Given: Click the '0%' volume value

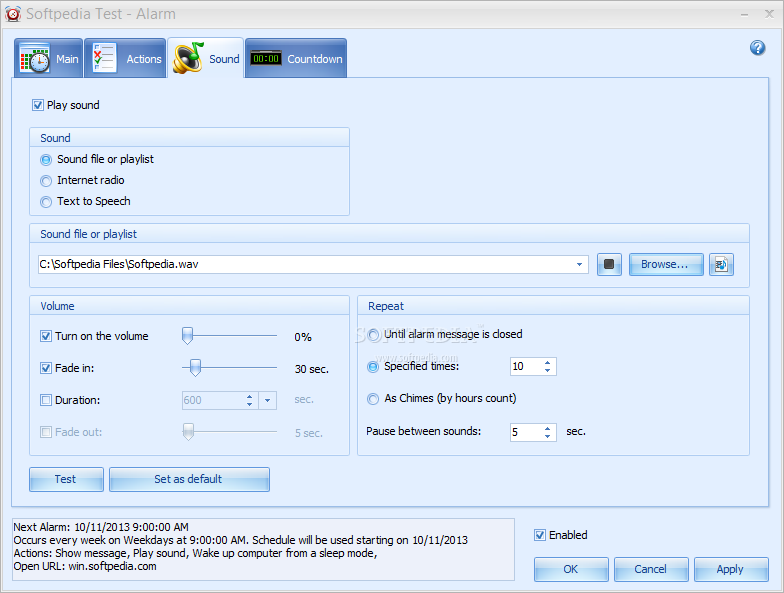Looking at the screenshot, I should 303,338.
